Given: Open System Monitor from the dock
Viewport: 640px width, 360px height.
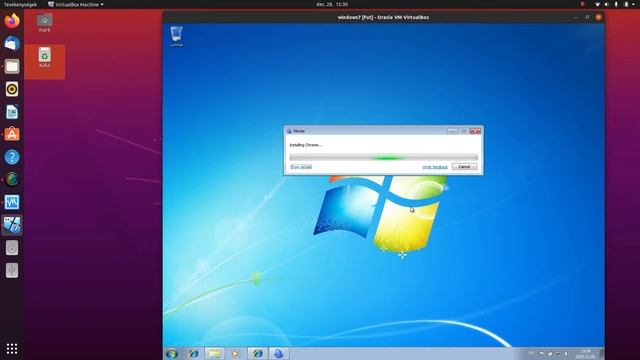Looking at the screenshot, I should (12, 202).
